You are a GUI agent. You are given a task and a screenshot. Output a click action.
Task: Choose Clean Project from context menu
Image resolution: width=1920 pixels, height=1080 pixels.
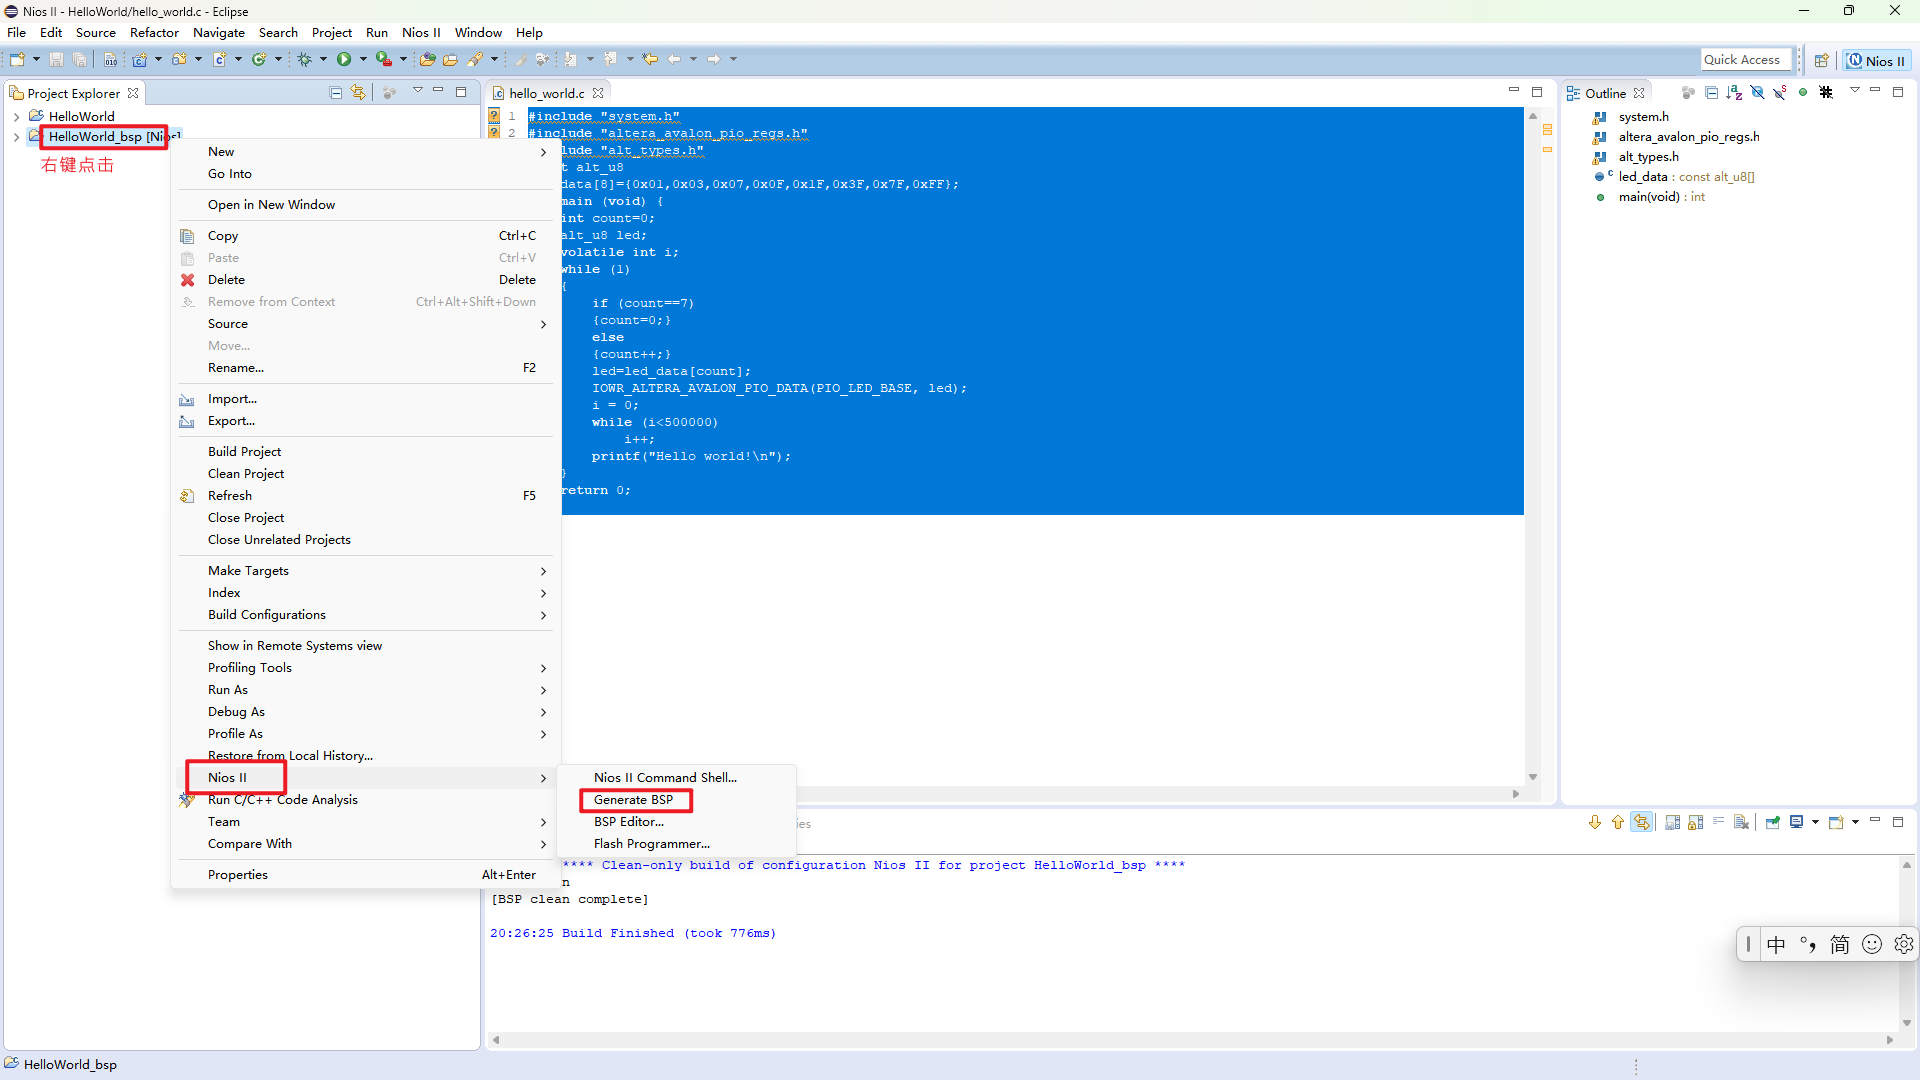(246, 474)
